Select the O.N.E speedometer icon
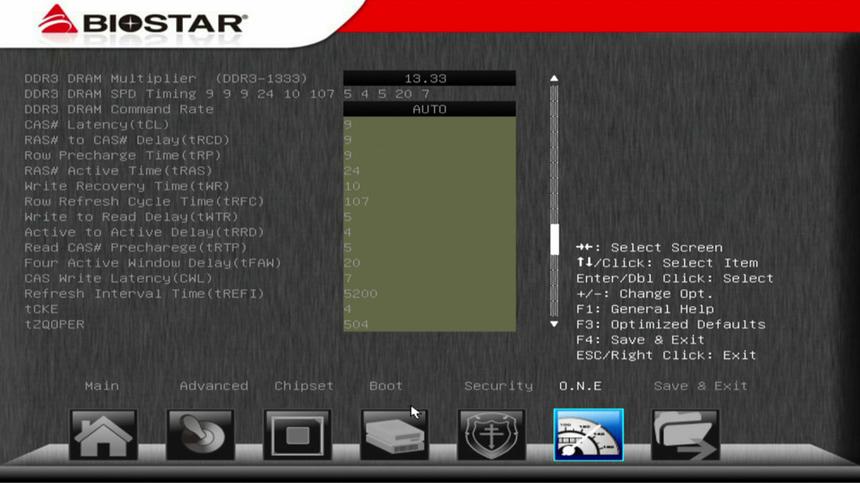860x483 pixels. pos(589,435)
